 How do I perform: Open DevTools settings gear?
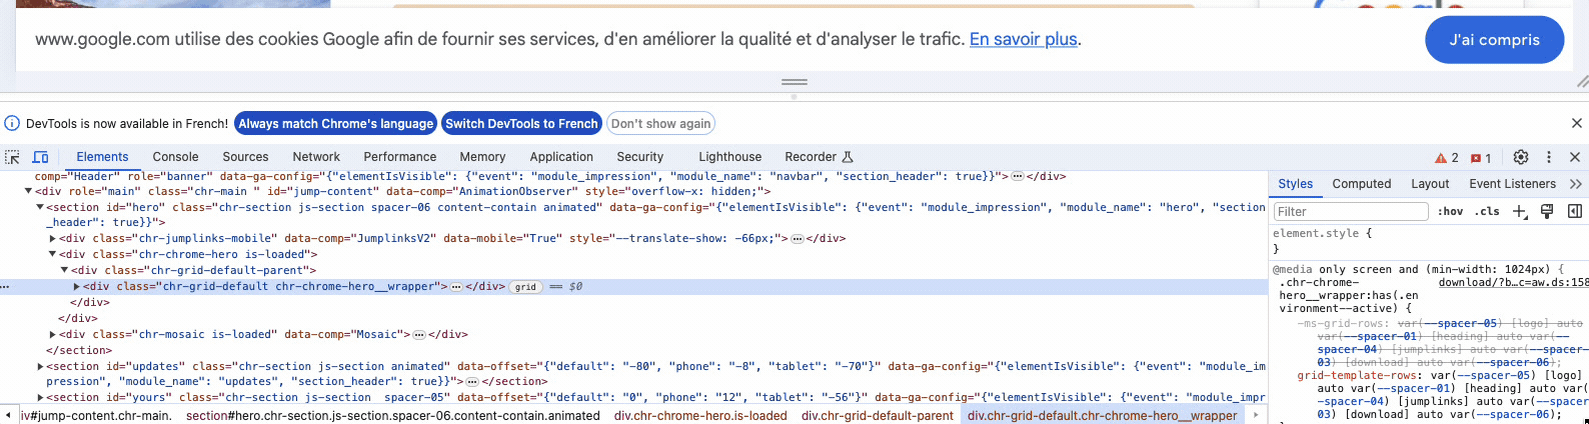[1520, 157]
